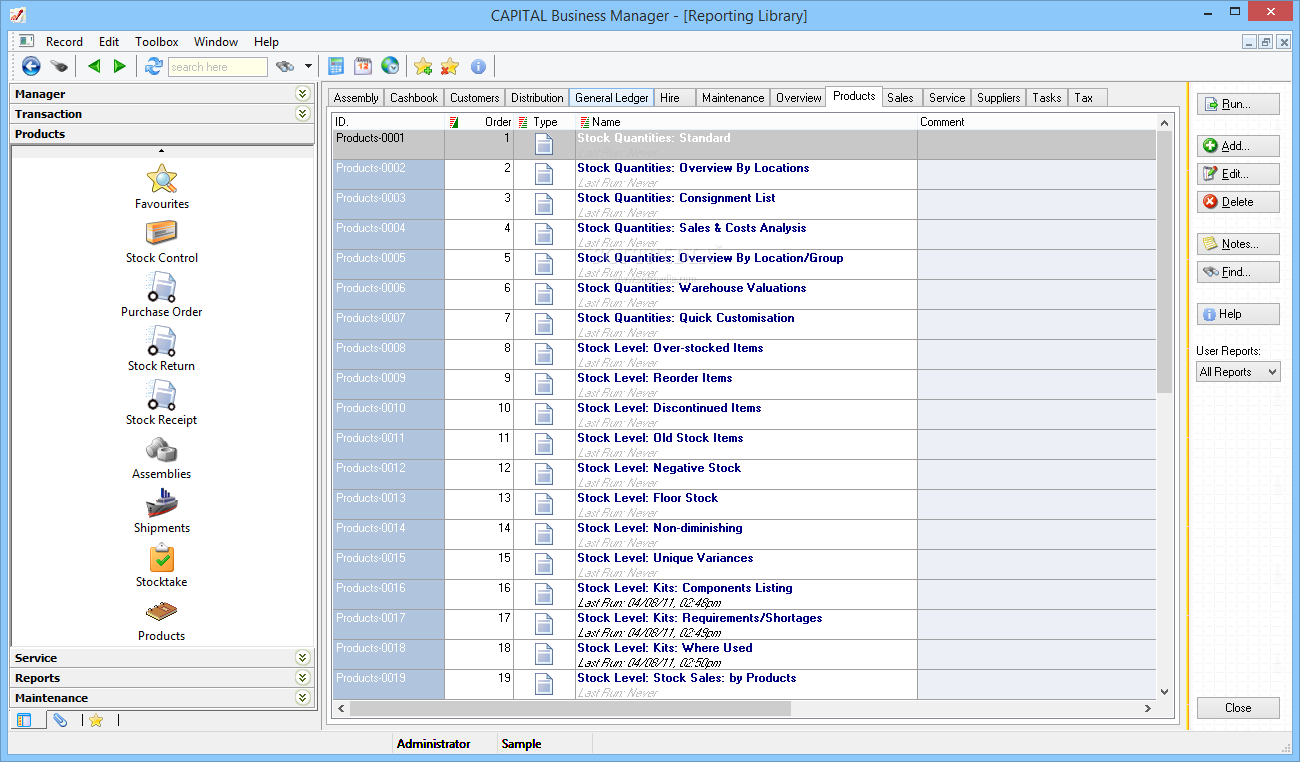Click the green previous record arrow
Screen dimensions: 1300x762
[x=94, y=66]
